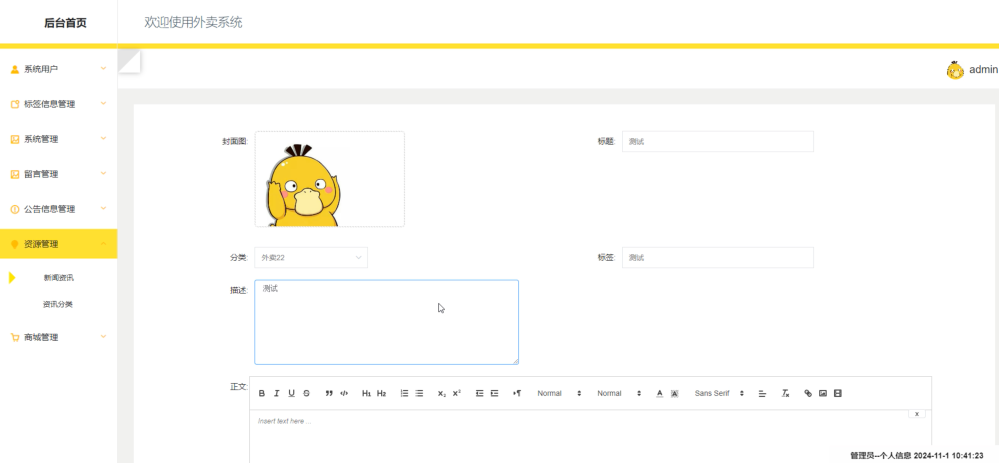This screenshot has height=463, width=999.
Task: Click the 系统用户 person icon
Action: (15, 69)
